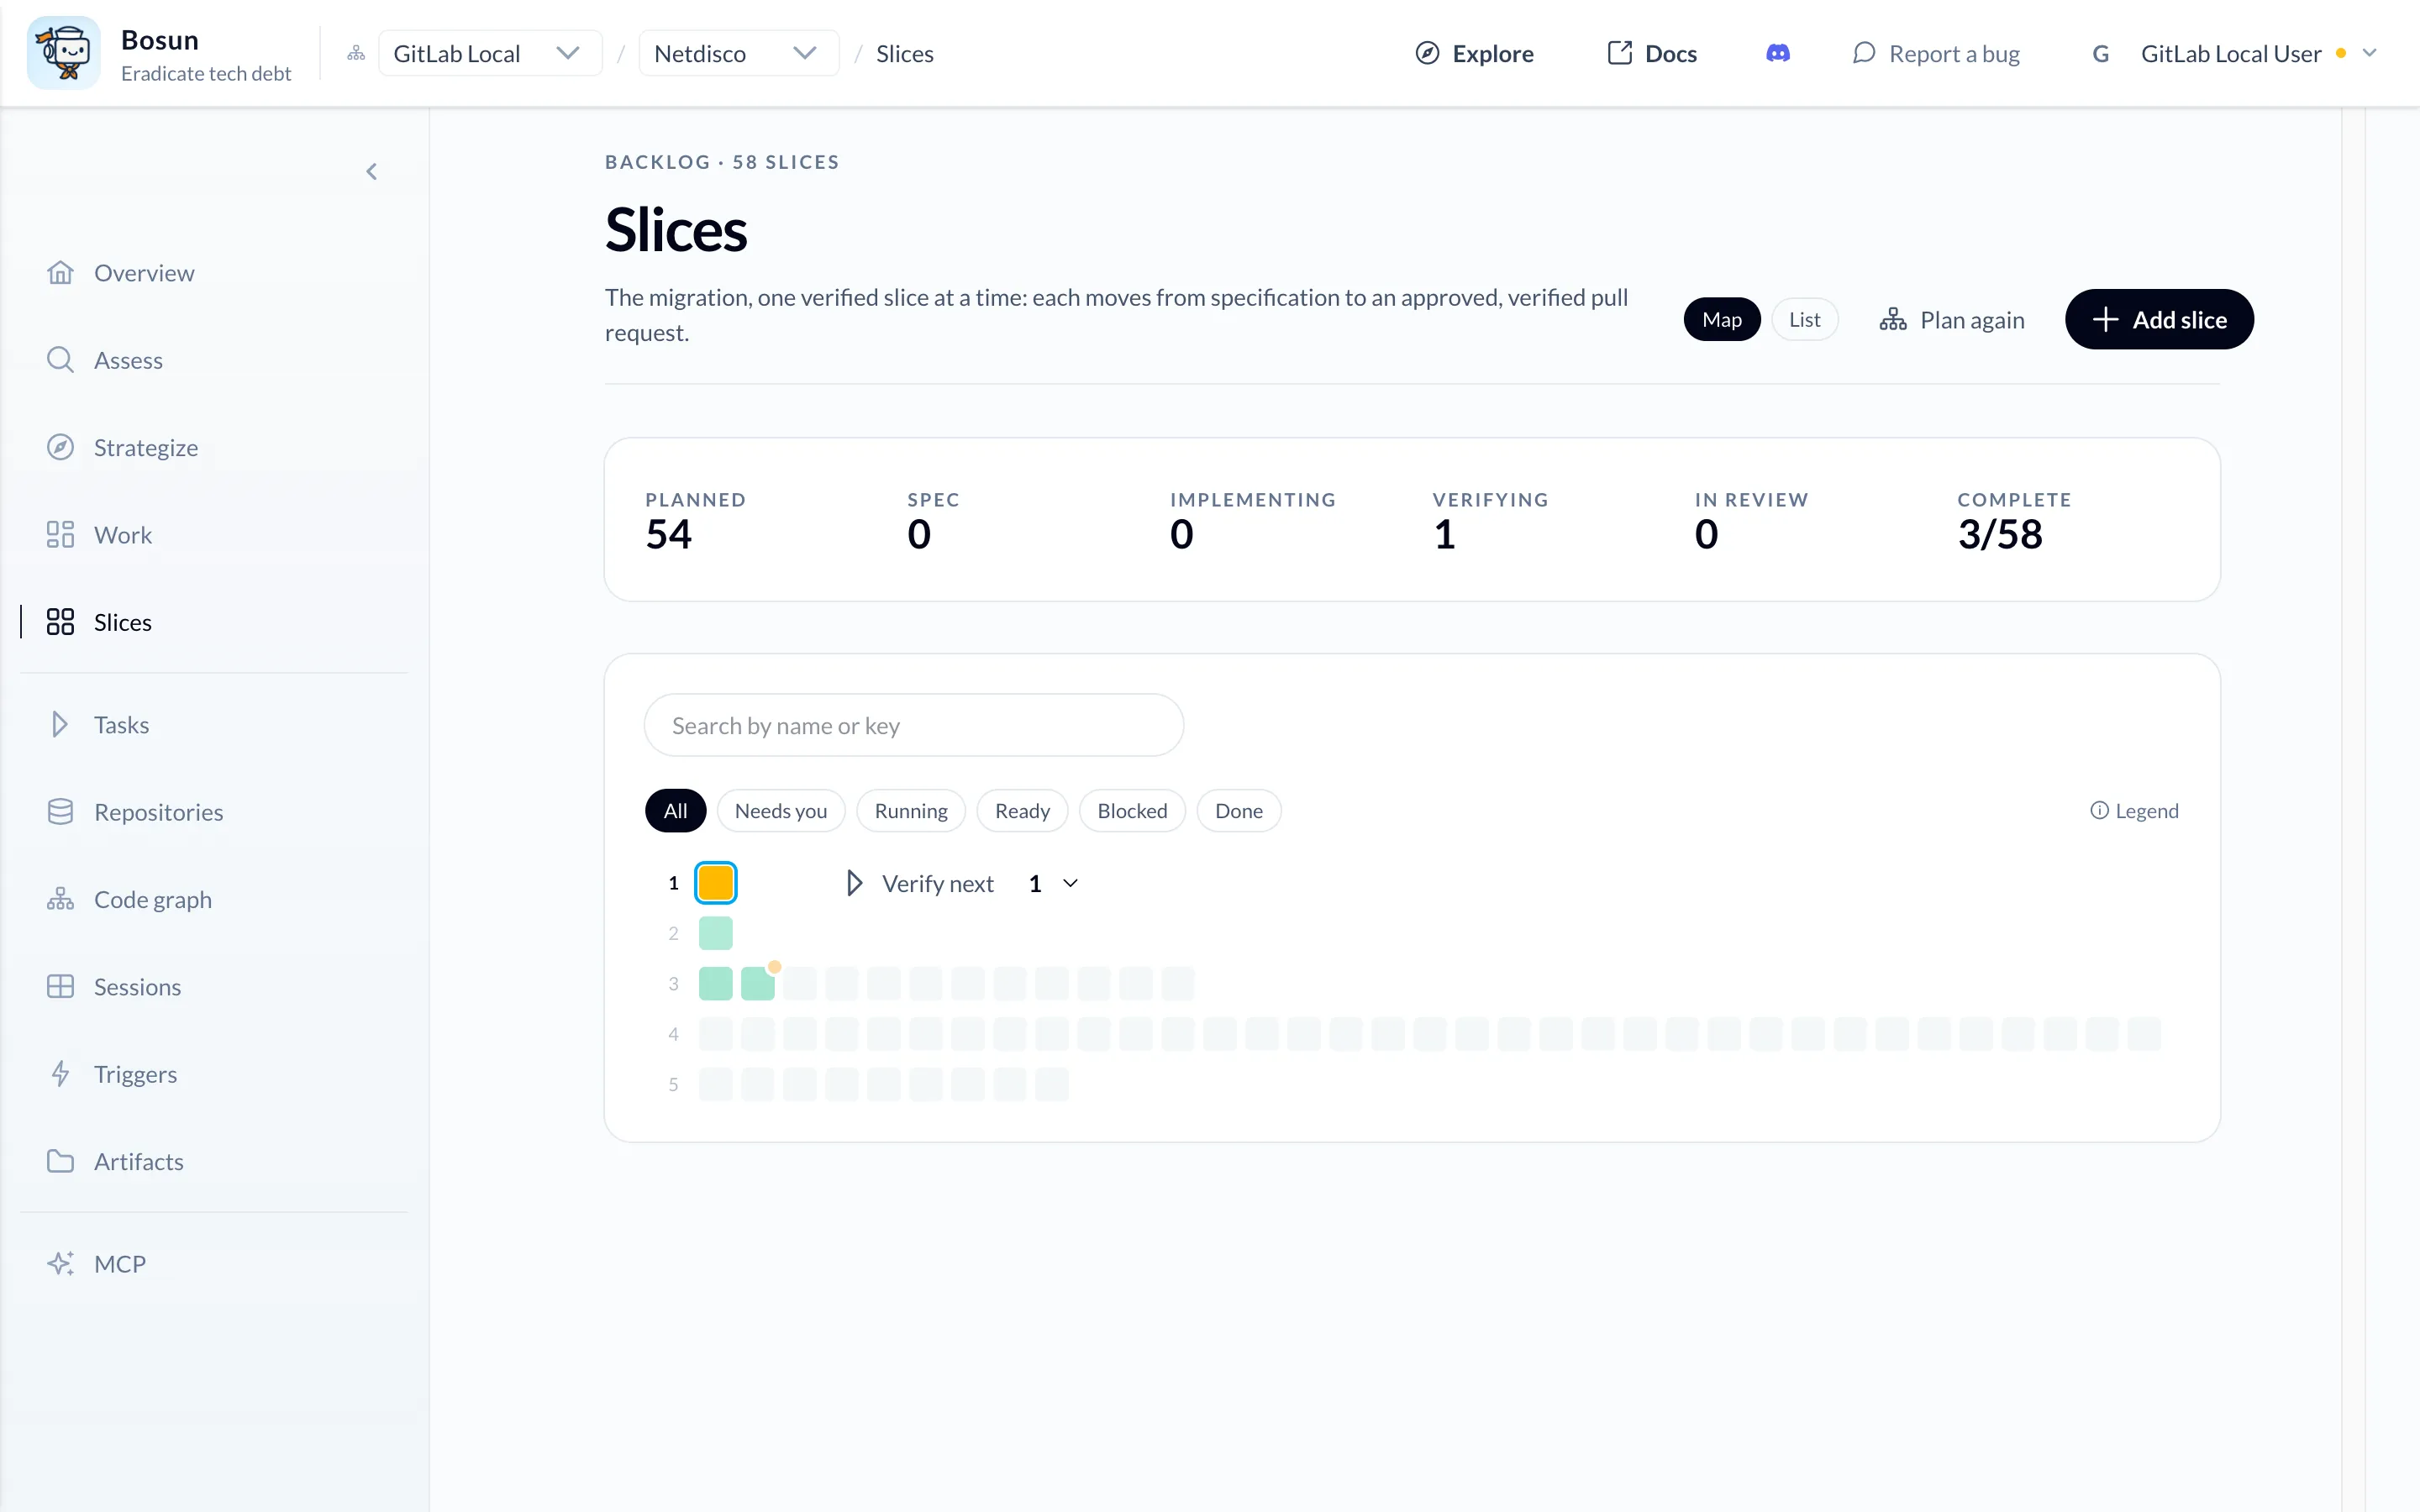Open MCP via the sparkle icon
The height and width of the screenshot is (1512, 2420).
click(60, 1264)
